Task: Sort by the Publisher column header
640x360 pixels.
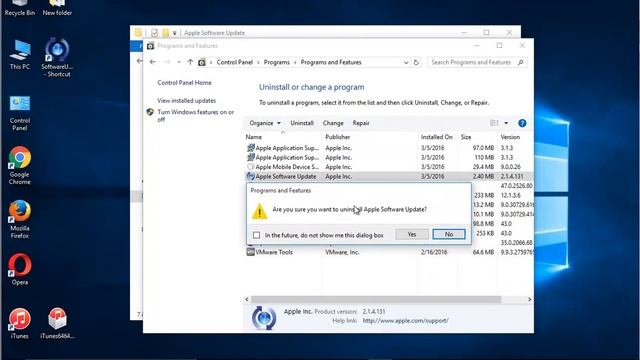Action: click(338, 137)
